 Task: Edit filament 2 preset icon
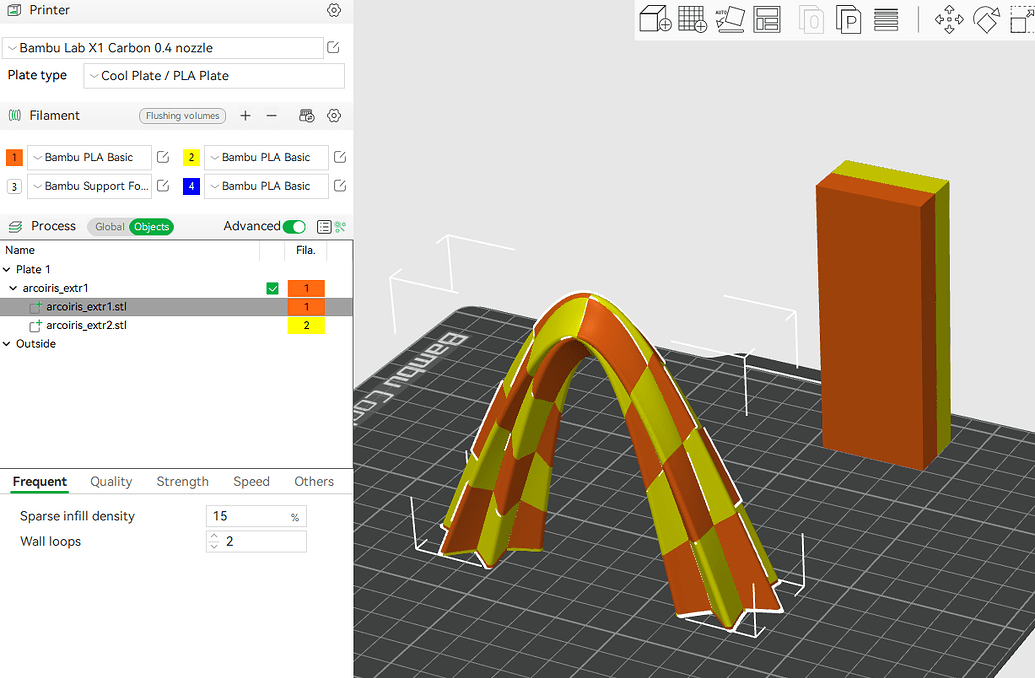340,157
